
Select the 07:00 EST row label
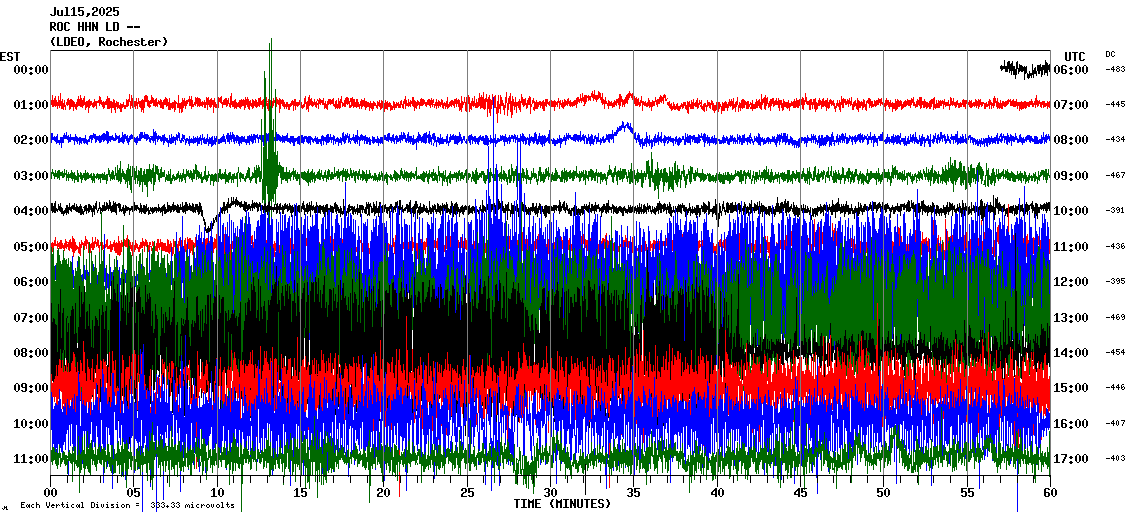(x=31, y=317)
